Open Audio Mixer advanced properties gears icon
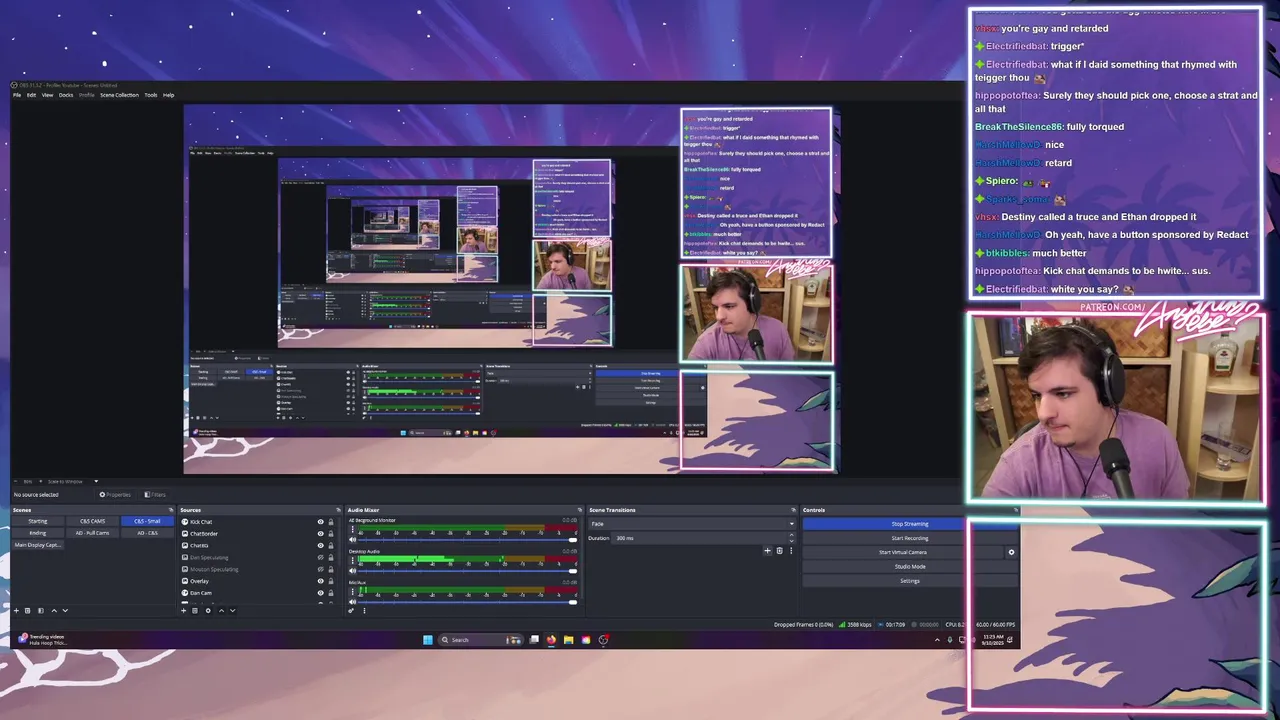Viewport: 1280px width, 720px height. tap(351, 610)
